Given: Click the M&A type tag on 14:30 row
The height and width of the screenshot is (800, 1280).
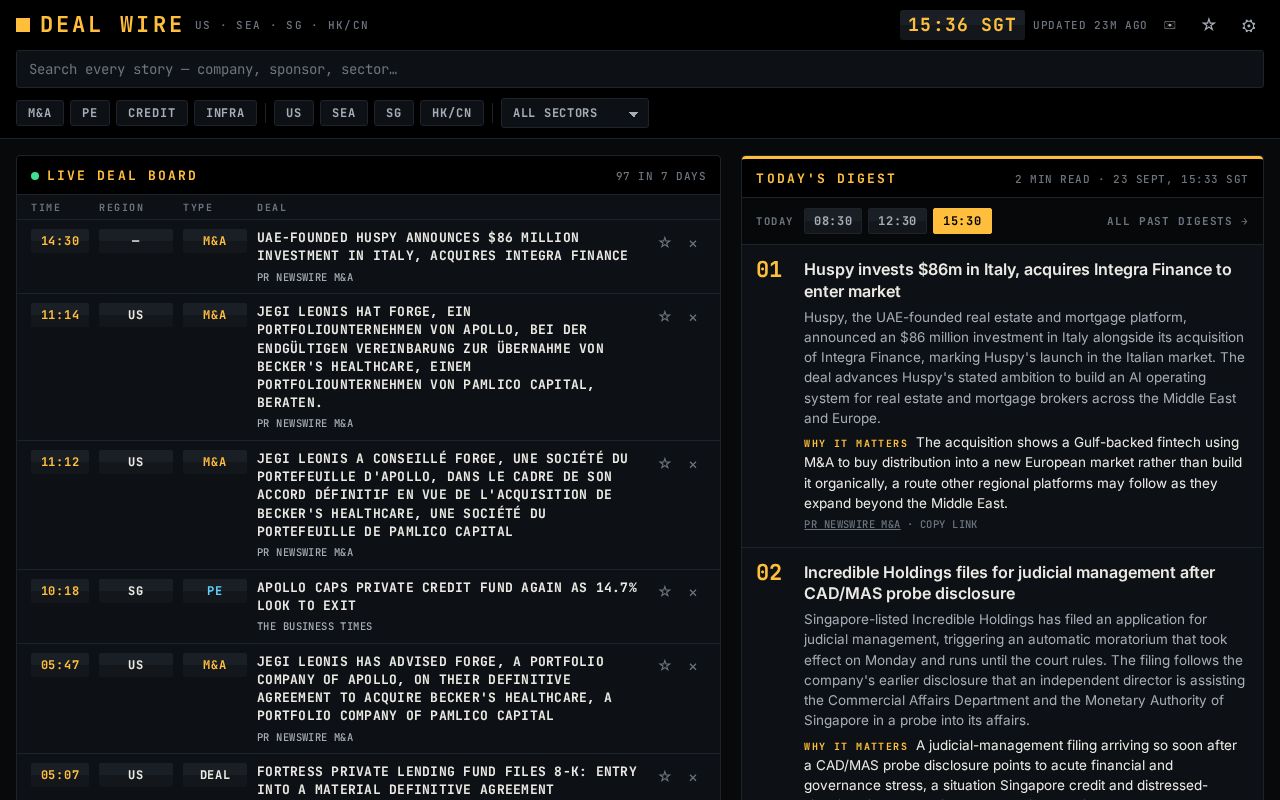Looking at the screenshot, I should [x=215, y=241].
